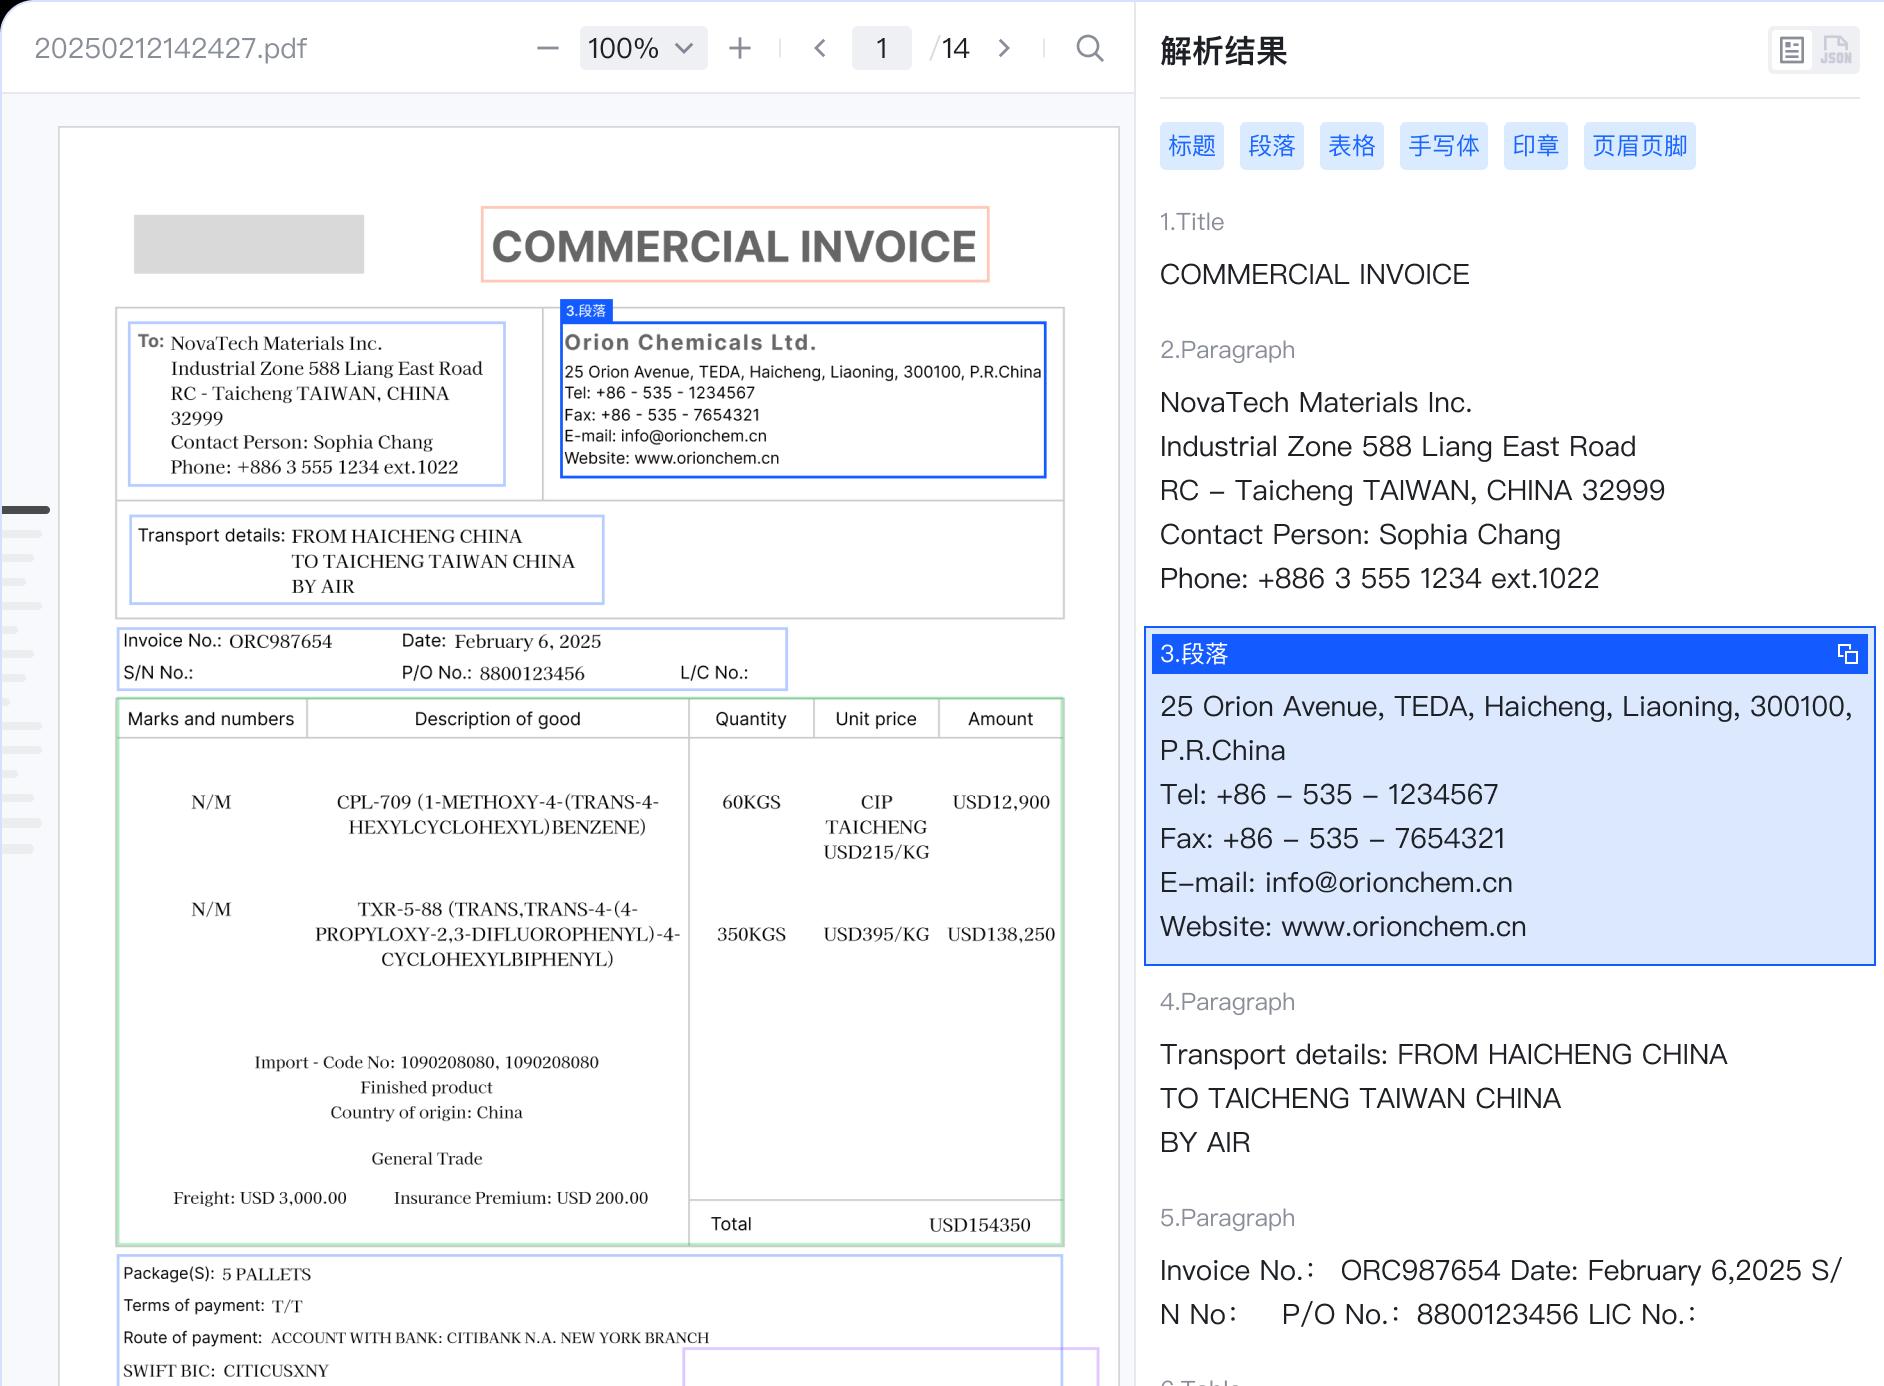This screenshot has width=1884, height=1386.
Task: Go to previous PDF page
Action: (820, 48)
